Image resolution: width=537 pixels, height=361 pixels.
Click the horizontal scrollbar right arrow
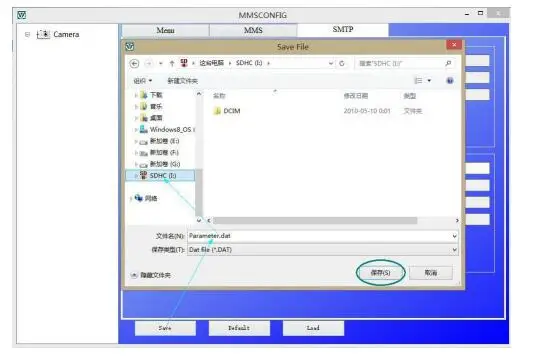pyautogui.click(x=457, y=221)
